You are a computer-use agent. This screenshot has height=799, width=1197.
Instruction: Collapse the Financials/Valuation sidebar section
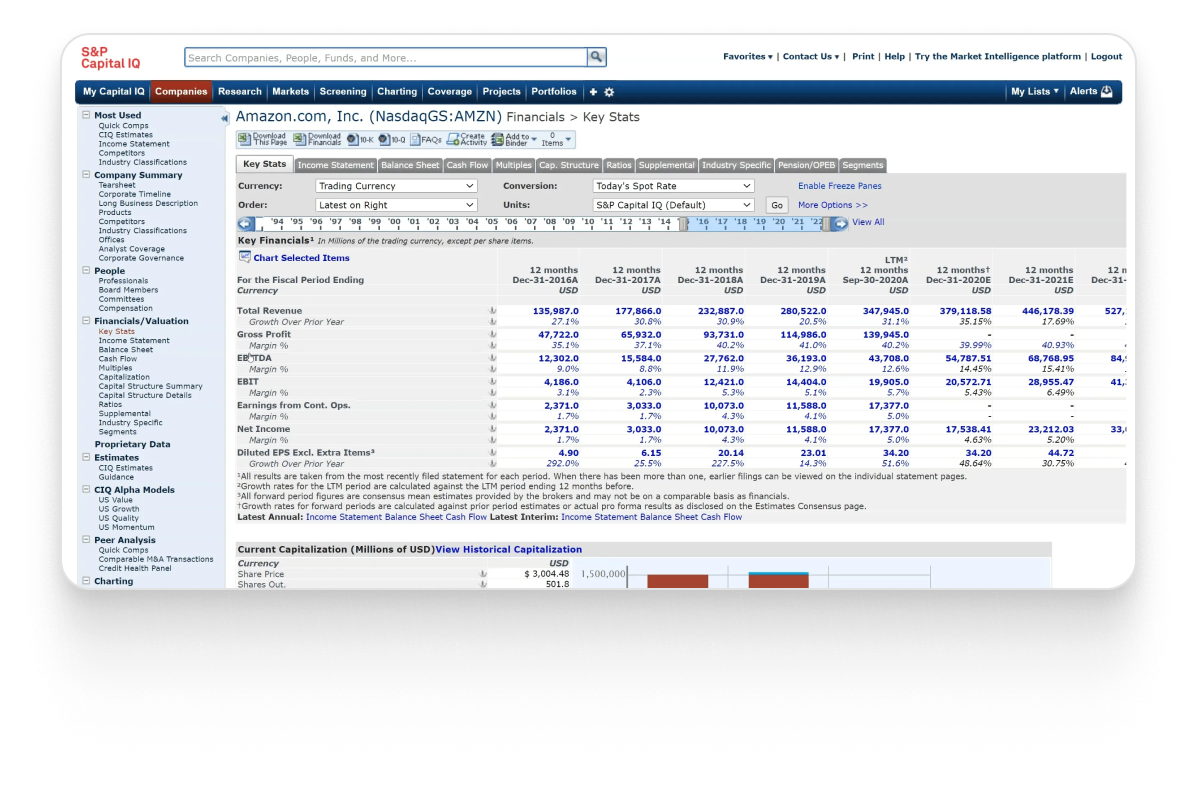86,321
